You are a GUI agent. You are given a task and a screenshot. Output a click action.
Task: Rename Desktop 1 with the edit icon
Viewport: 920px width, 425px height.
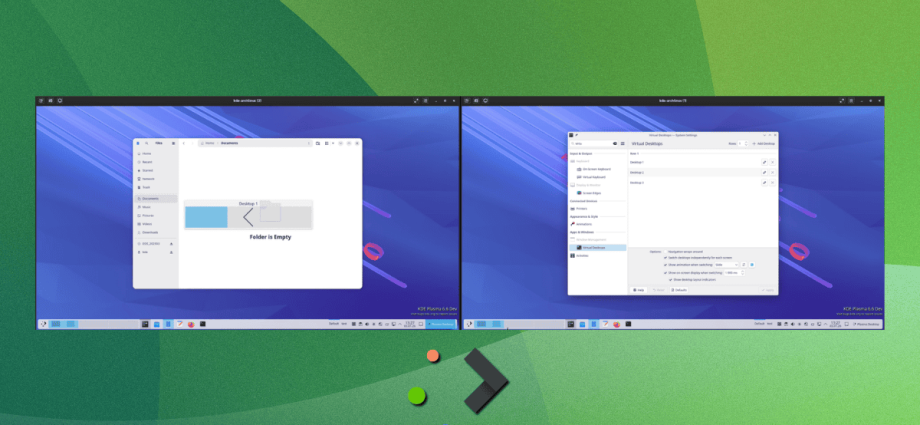[765, 162]
